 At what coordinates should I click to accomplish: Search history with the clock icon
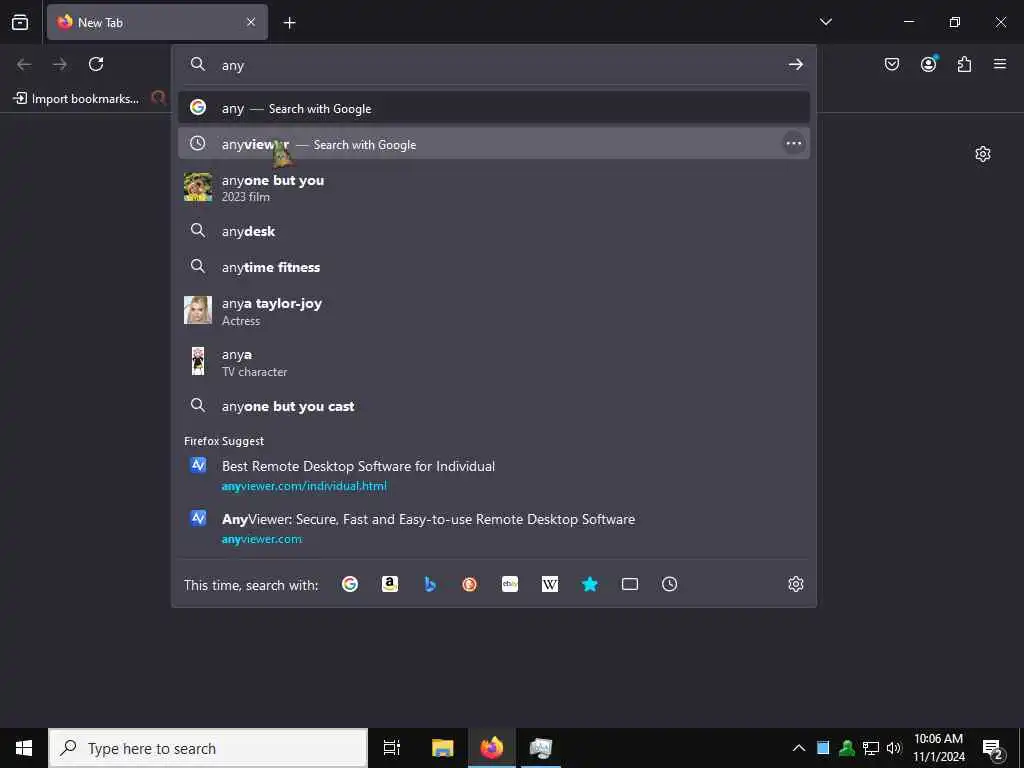tap(669, 584)
